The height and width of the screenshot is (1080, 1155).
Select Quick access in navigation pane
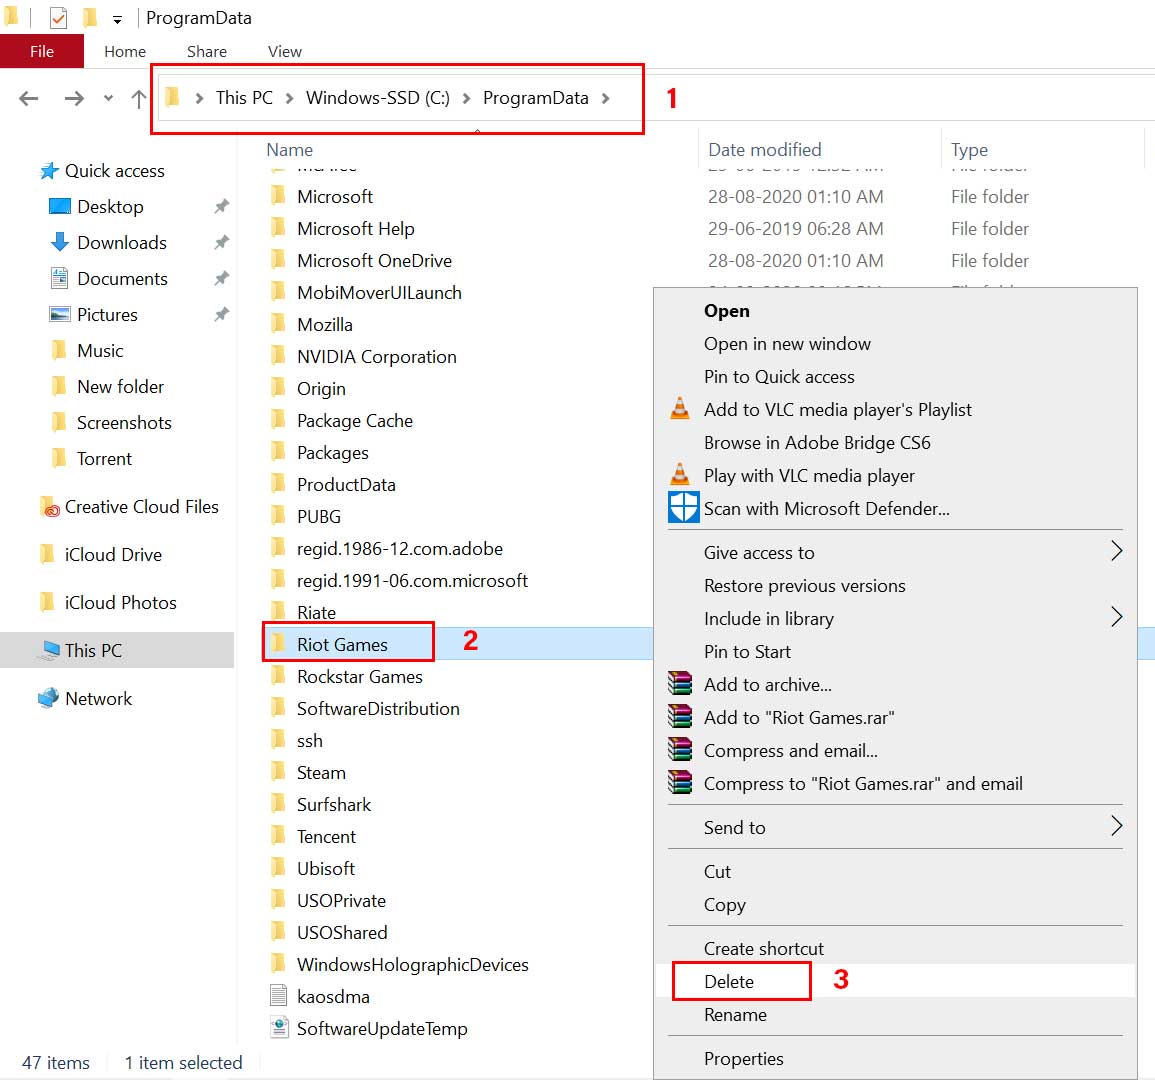point(114,171)
